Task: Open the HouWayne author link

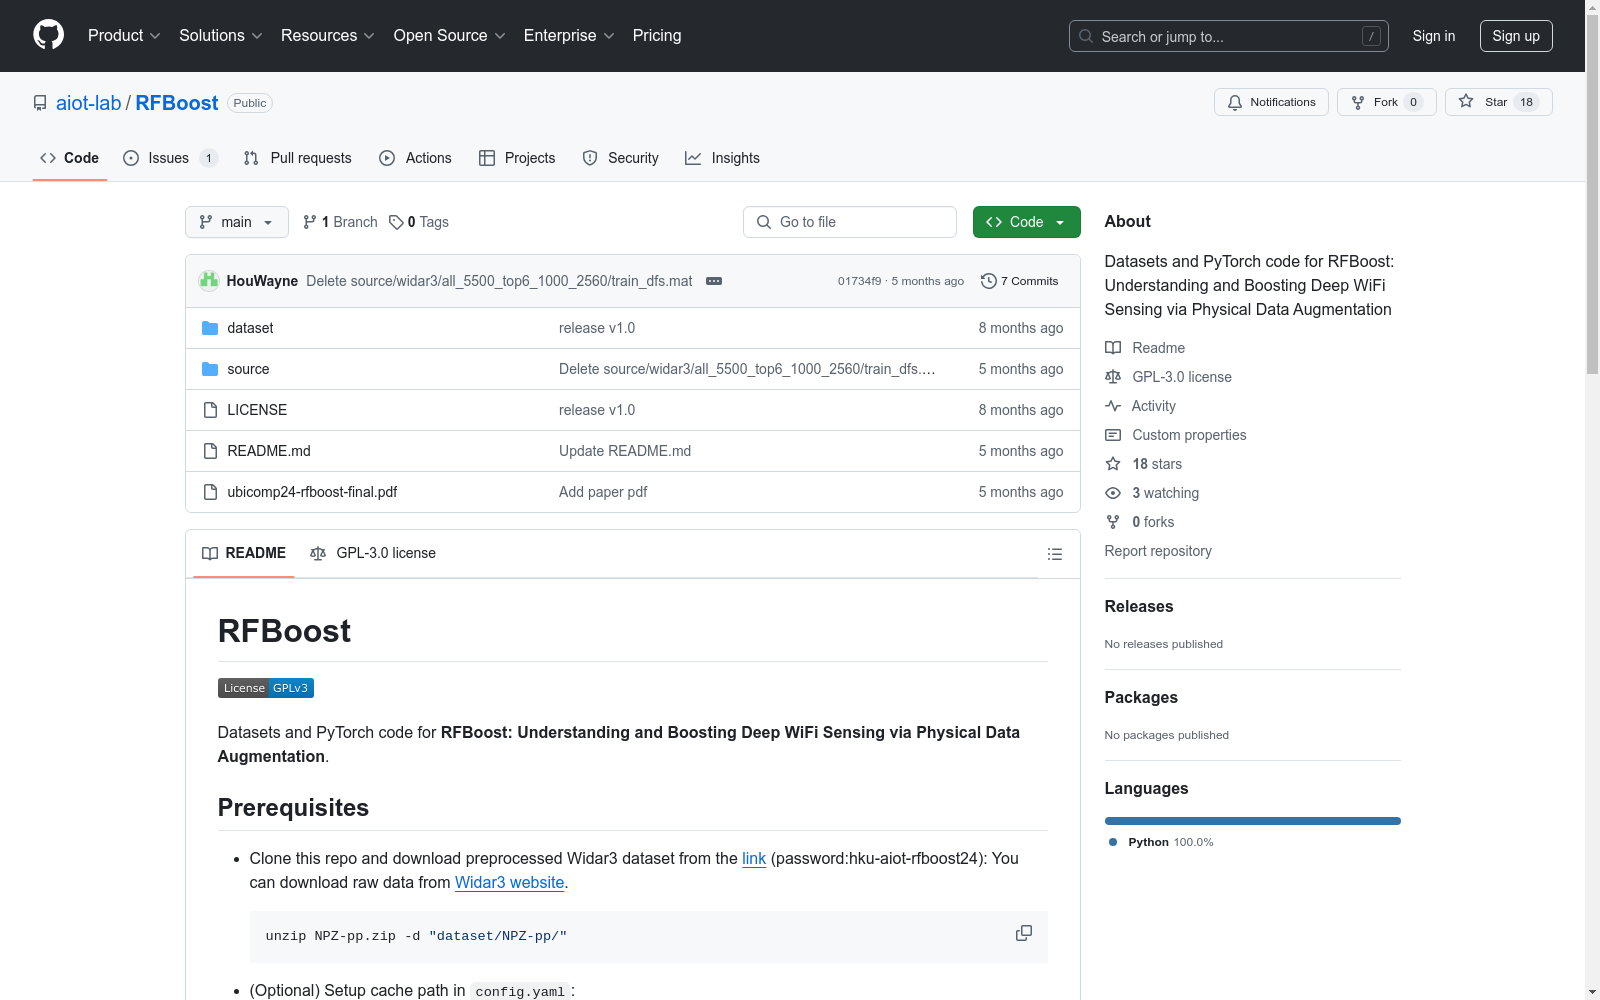Action: click(x=262, y=281)
